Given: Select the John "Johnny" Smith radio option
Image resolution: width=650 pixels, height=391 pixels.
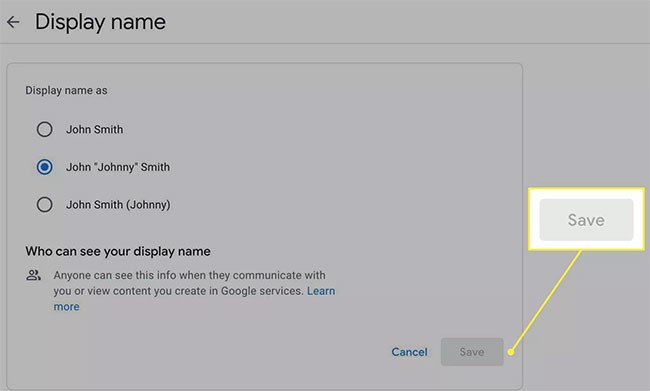Looking at the screenshot, I should click(44, 167).
